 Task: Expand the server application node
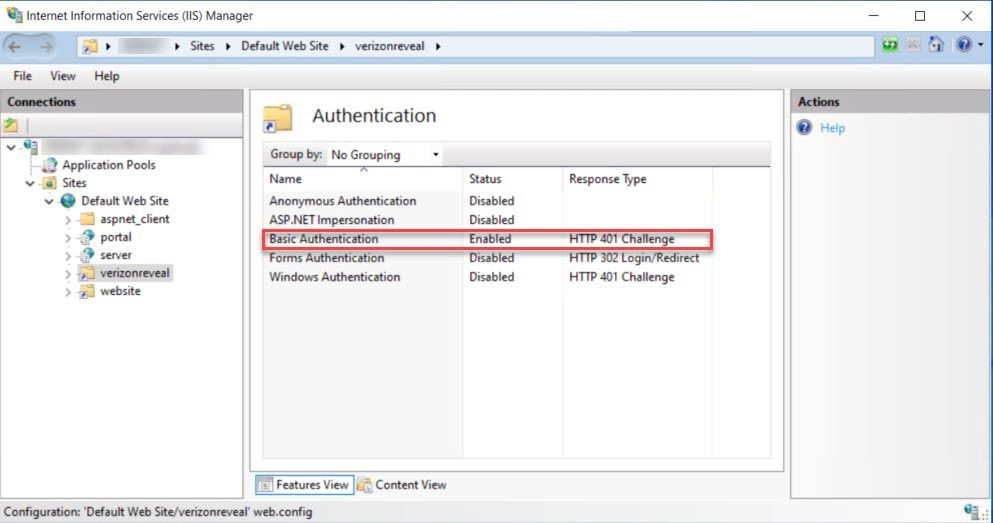[x=68, y=256]
